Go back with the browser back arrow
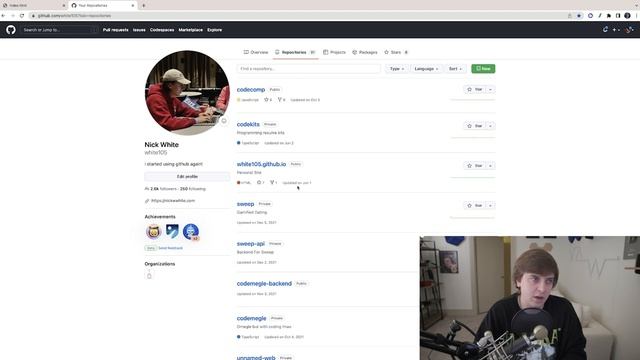640x360 pixels. pos(3,16)
